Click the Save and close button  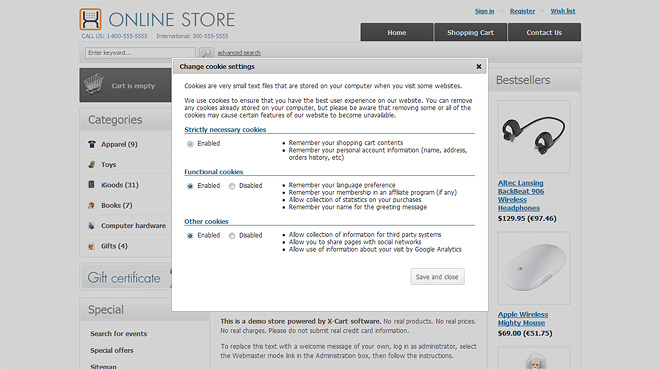tap(437, 277)
